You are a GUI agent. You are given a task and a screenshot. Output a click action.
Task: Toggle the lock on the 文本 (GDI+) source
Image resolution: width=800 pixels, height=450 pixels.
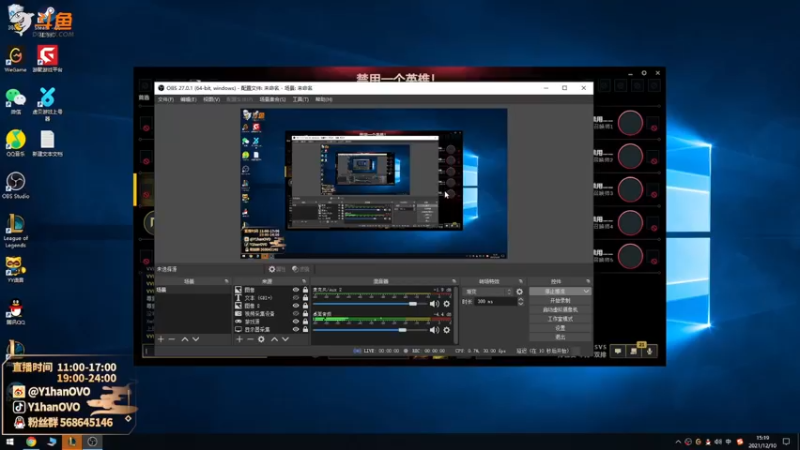pyautogui.click(x=305, y=297)
